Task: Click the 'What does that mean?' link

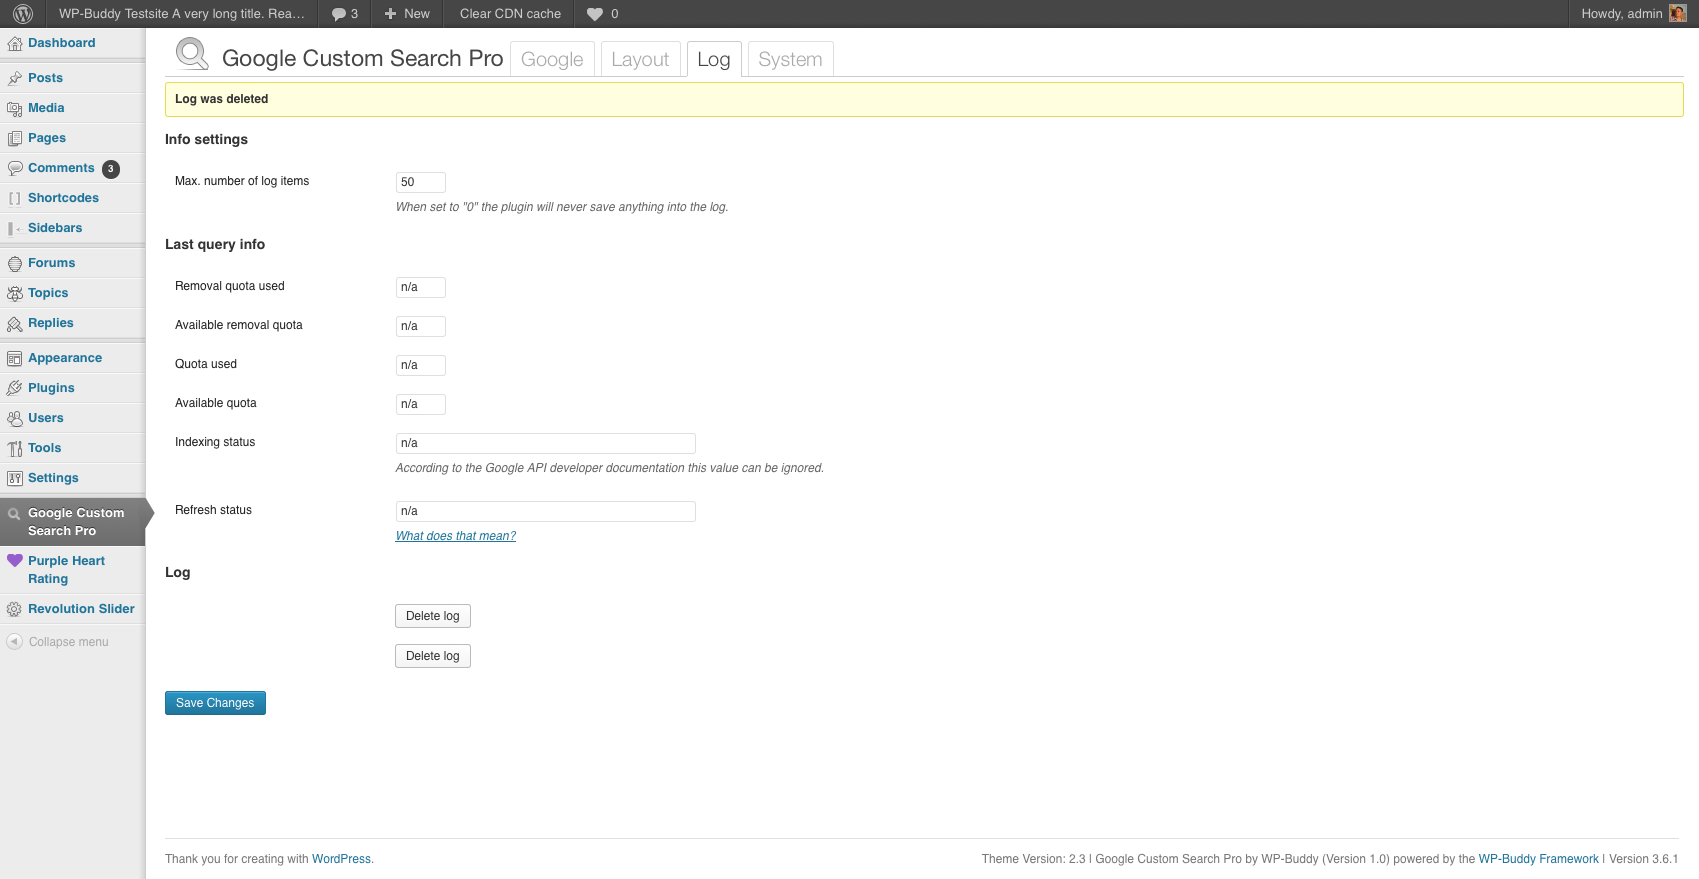Action: tap(456, 536)
